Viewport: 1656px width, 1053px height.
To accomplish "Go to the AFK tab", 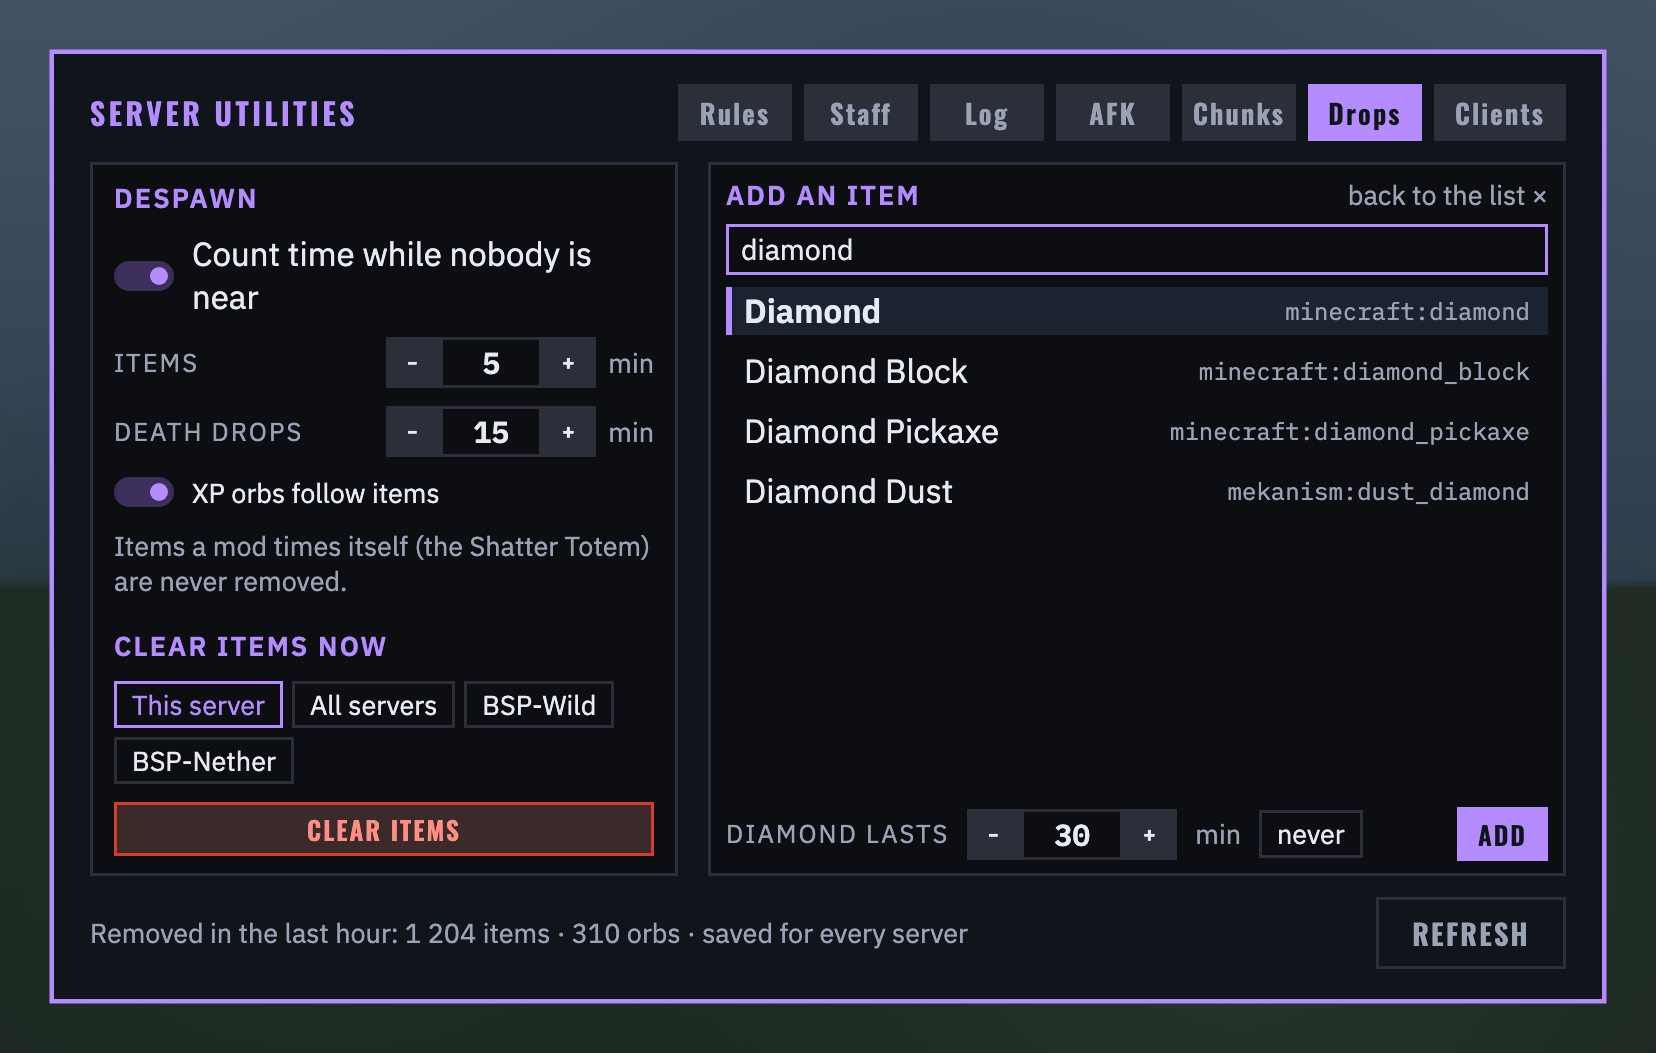I will click(x=1113, y=113).
